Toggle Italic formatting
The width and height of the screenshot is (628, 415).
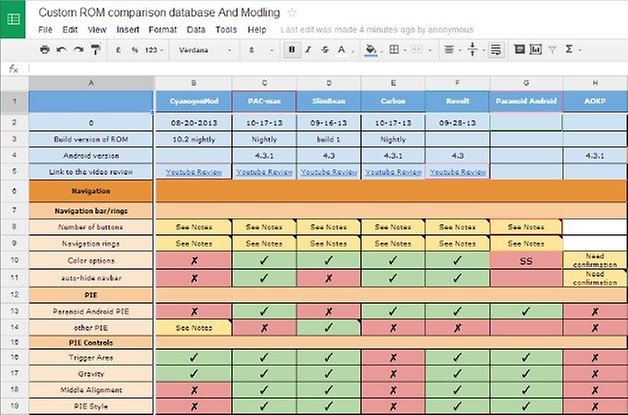(308, 50)
